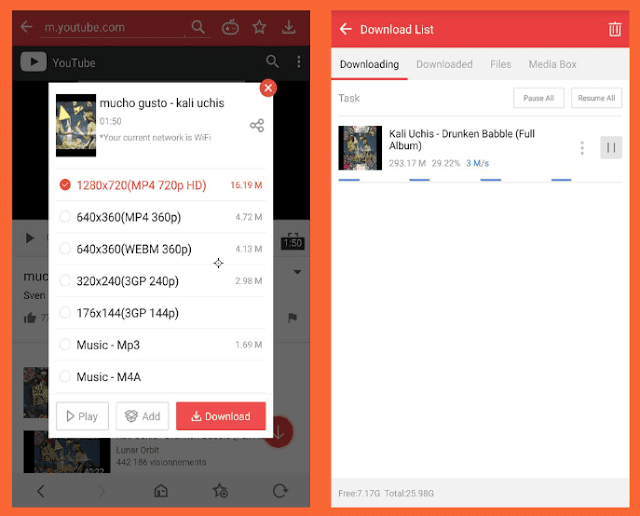Share the mucho gusto video
This screenshot has width=640, height=516.
(x=257, y=125)
